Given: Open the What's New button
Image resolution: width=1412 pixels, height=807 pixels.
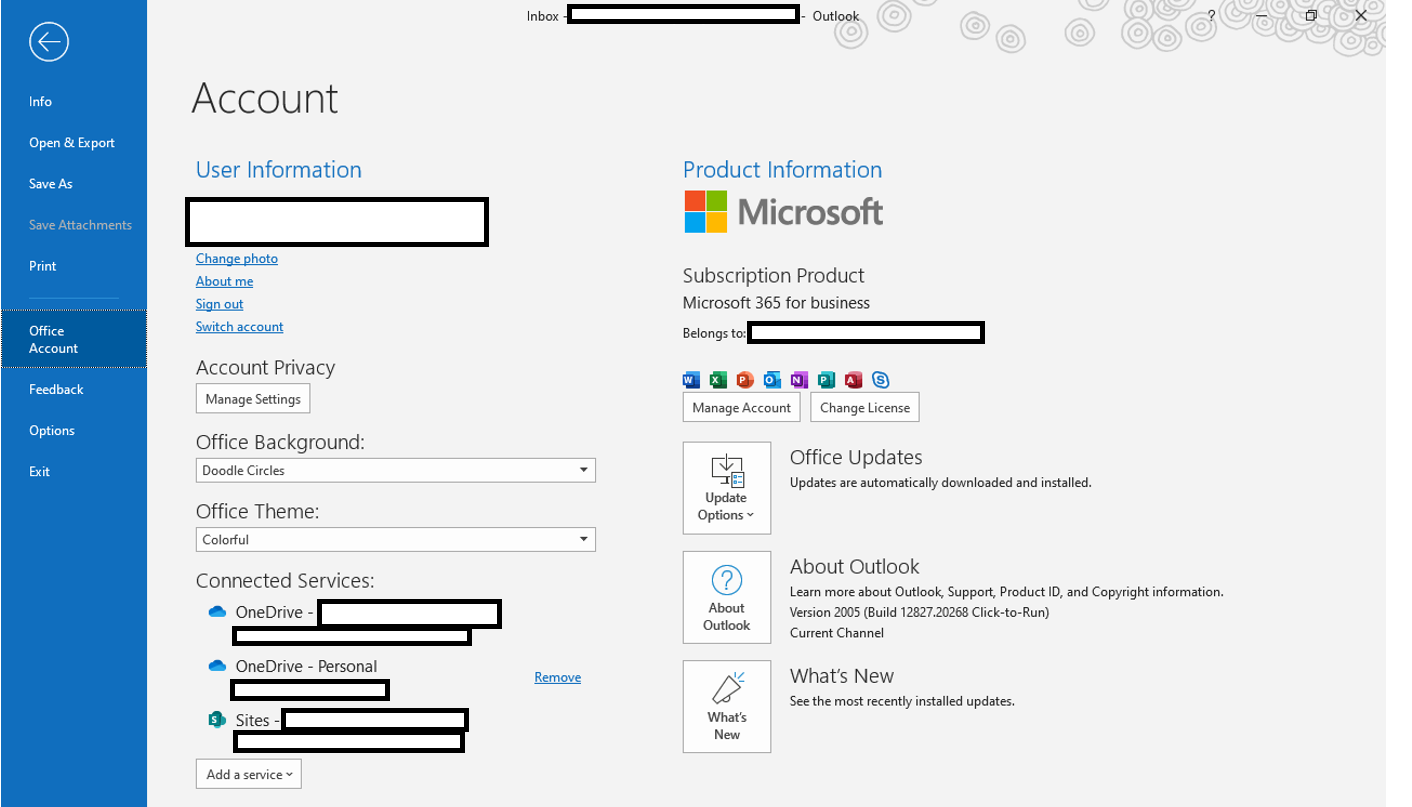Looking at the screenshot, I should pos(727,706).
